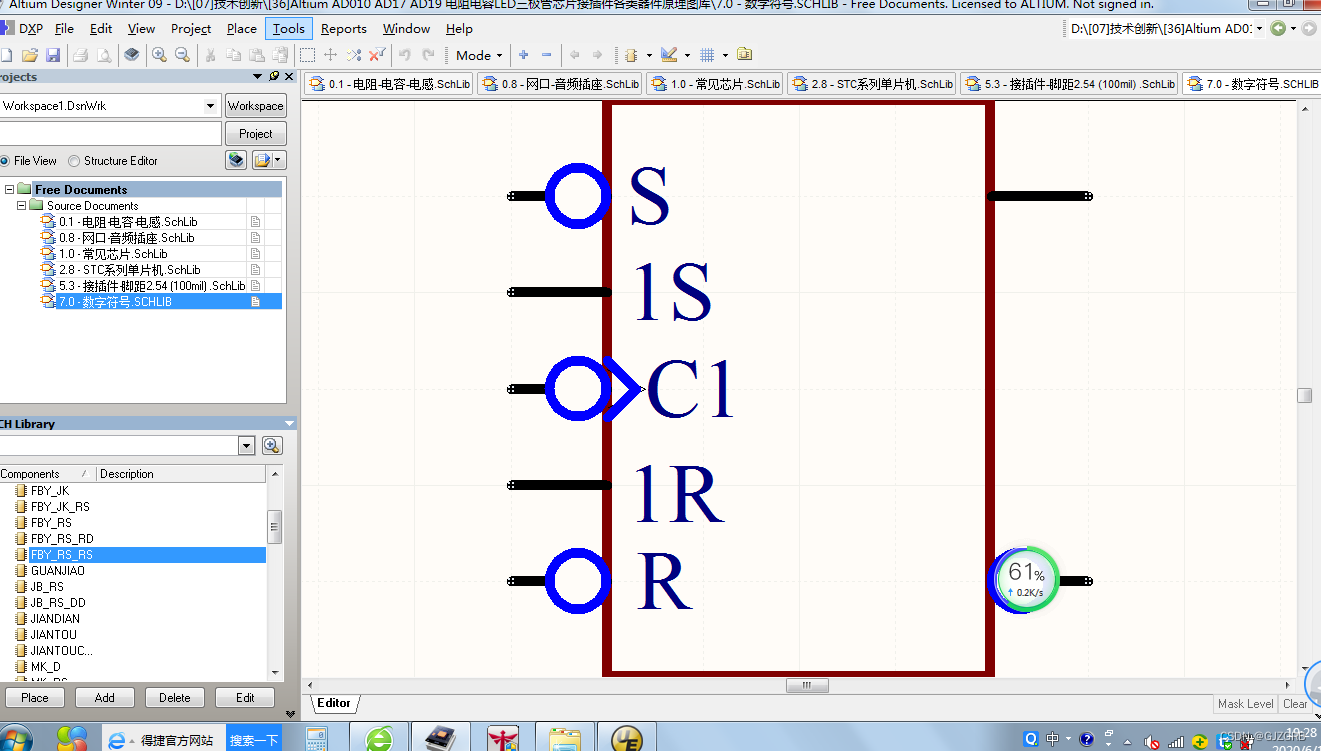Save the current library with floppy icon
Viewport: 1321px width, 751px height.
point(53,55)
